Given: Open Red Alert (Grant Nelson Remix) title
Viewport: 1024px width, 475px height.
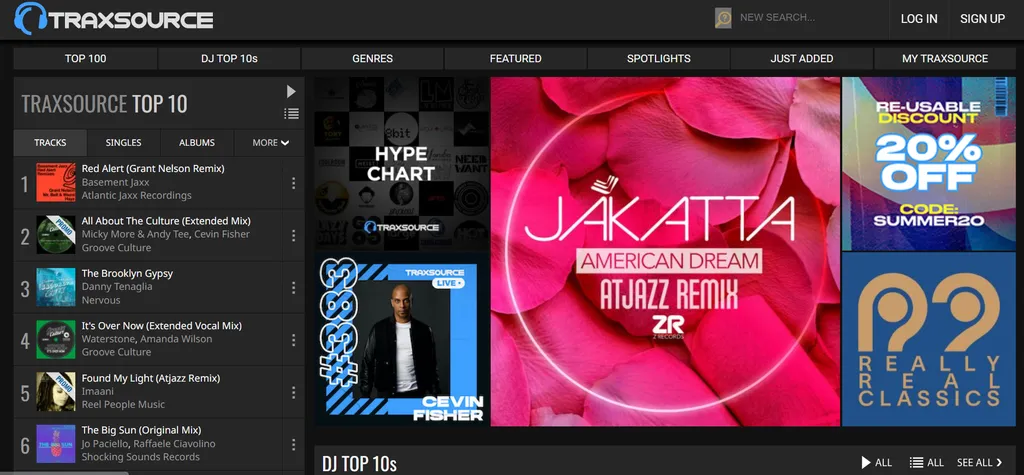Looking at the screenshot, I should [x=153, y=169].
